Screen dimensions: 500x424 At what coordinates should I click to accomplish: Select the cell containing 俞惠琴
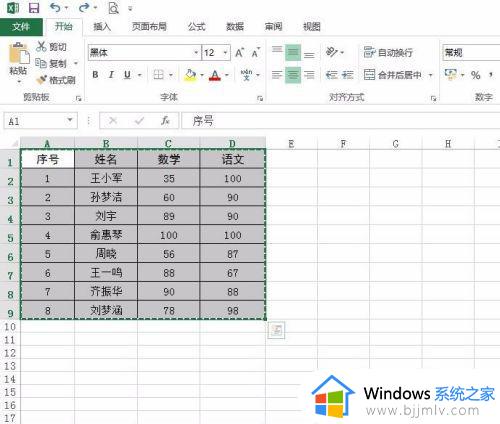click(106, 235)
